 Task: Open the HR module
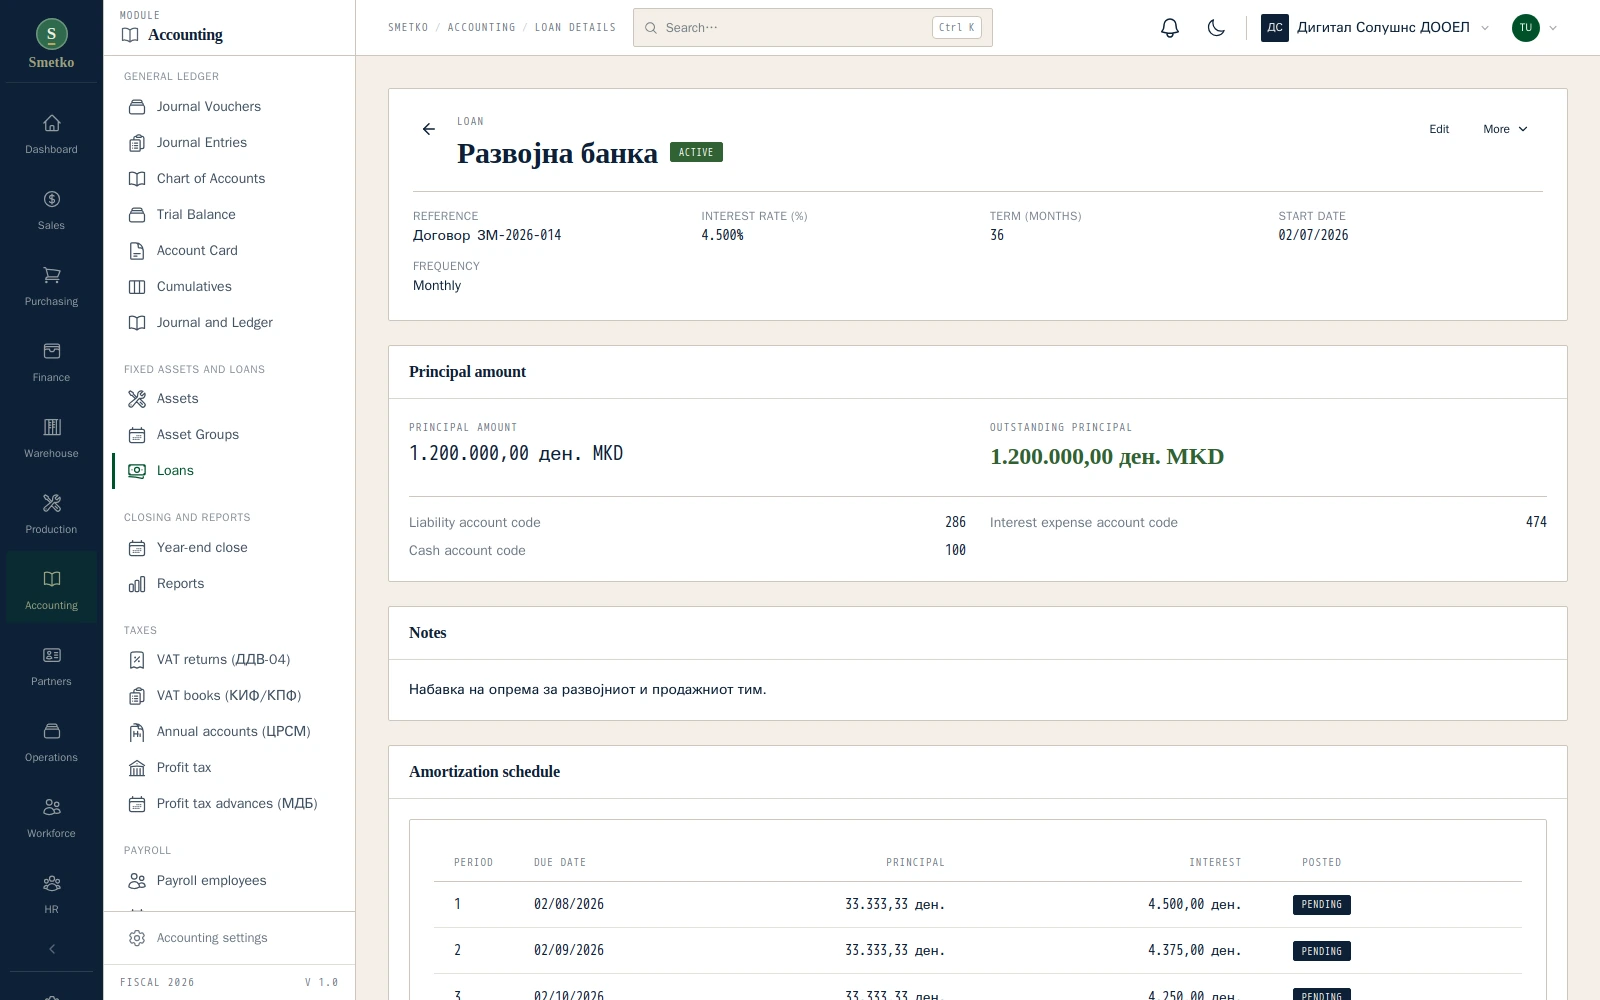(51, 895)
